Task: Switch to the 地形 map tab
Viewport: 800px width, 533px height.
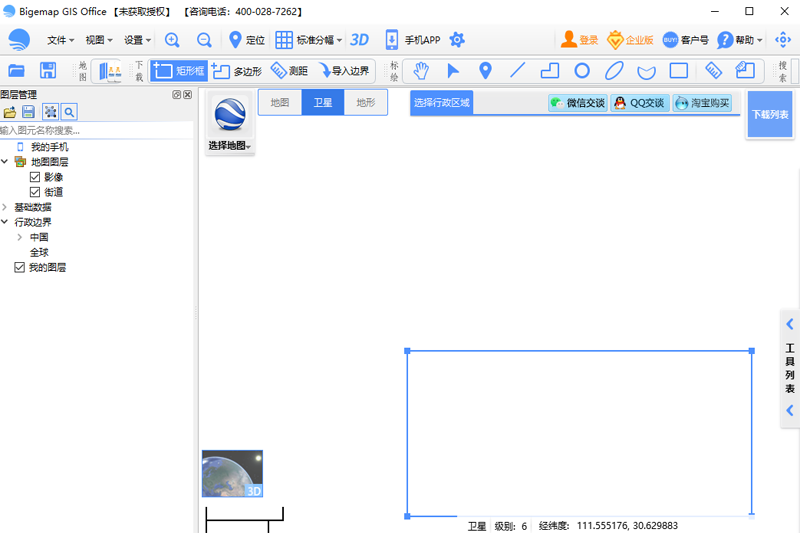Action: [x=366, y=102]
